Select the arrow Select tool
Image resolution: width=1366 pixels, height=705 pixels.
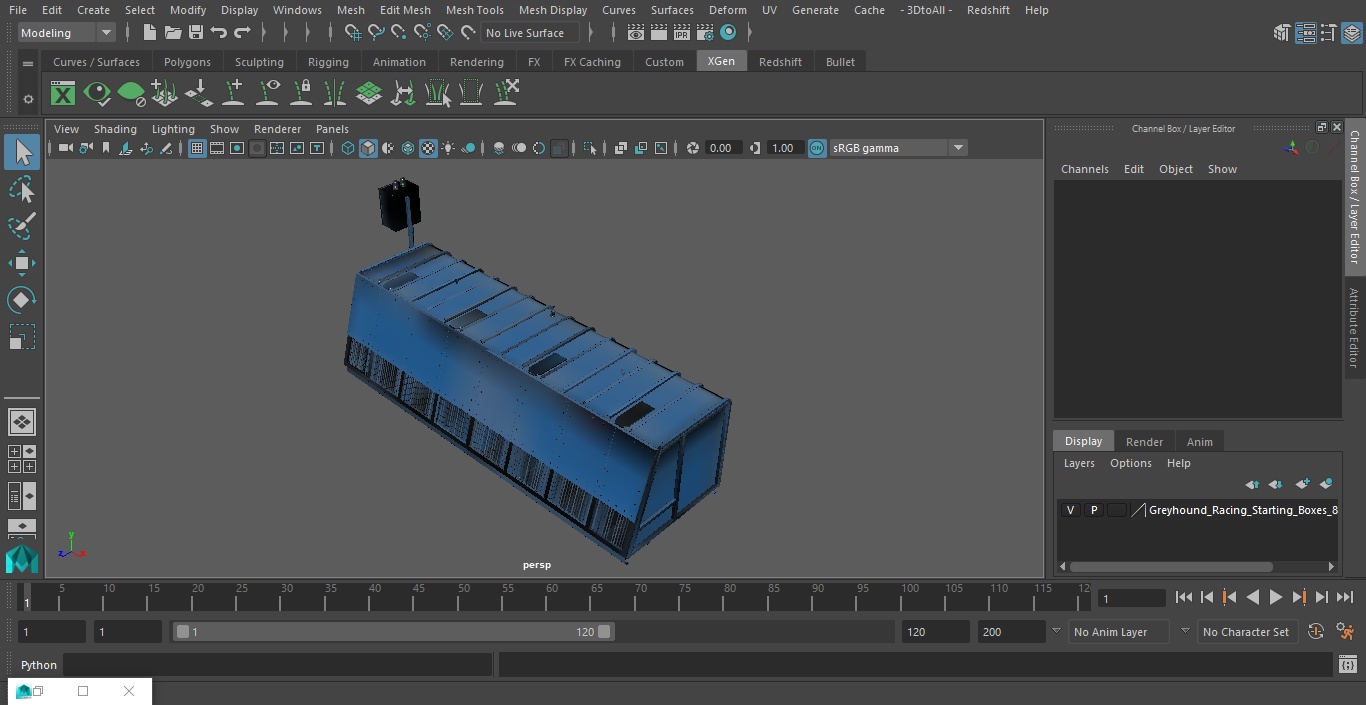pyautogui.click(x=22, y=152)
